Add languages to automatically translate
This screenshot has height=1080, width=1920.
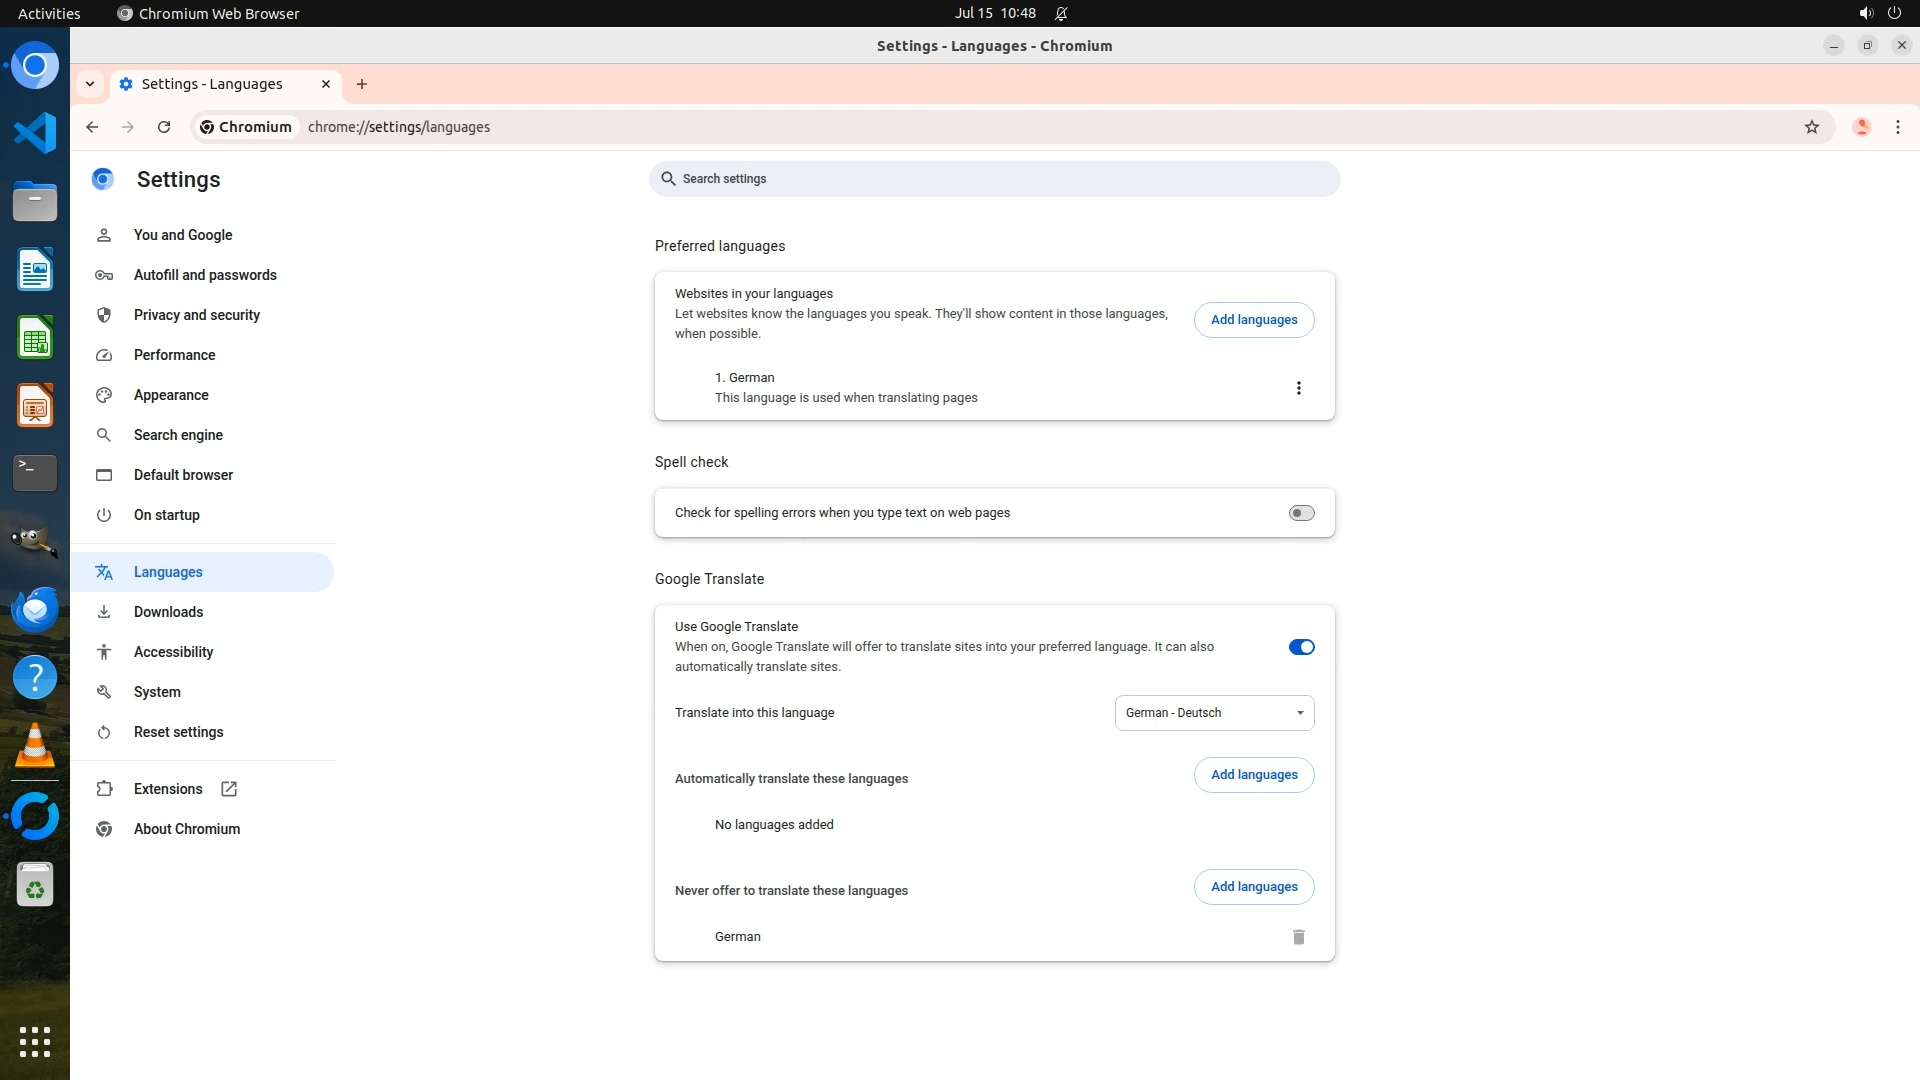pos(1253,775)
